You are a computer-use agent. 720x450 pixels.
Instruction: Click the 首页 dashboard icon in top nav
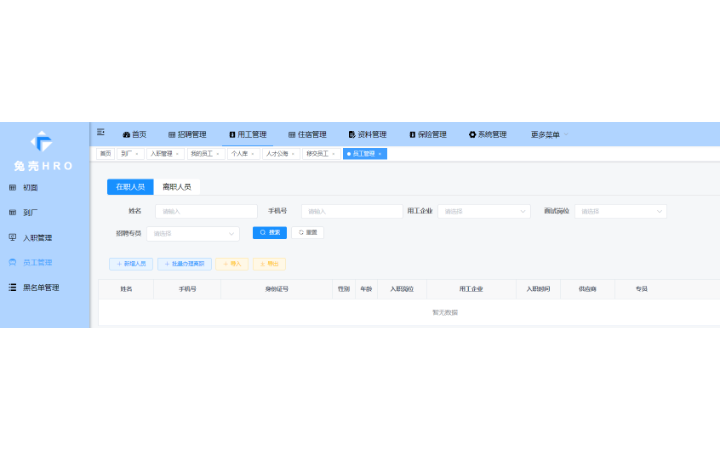point(126,135)
